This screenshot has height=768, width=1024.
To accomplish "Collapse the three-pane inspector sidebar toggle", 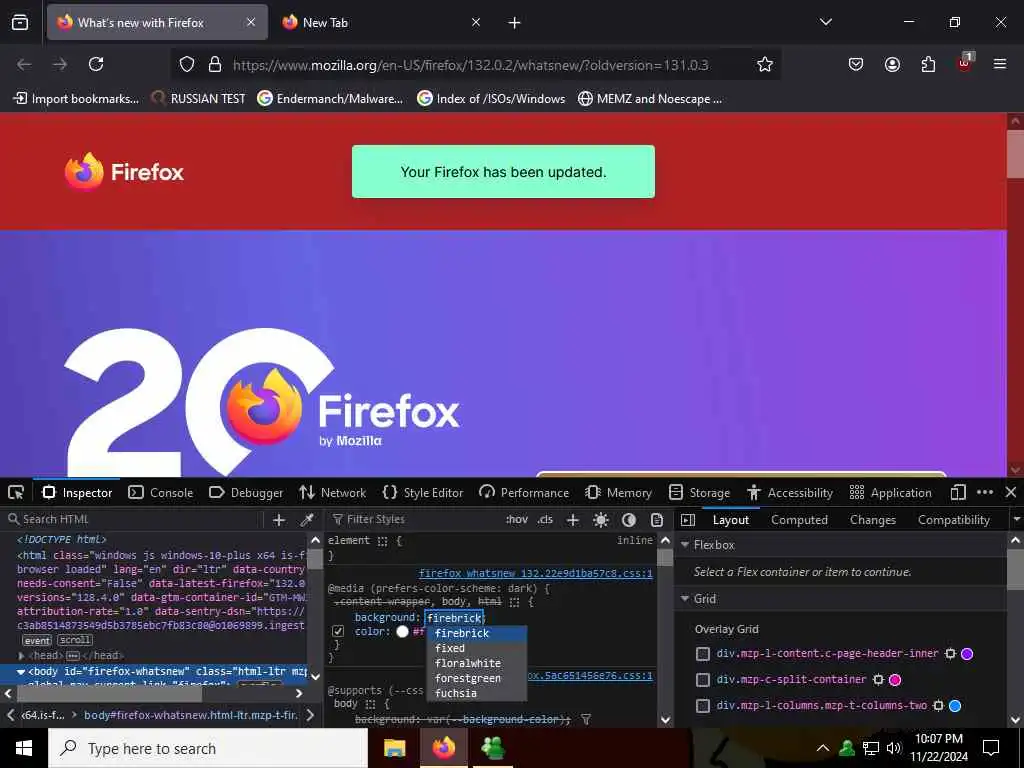I will (x=688, y=520).
